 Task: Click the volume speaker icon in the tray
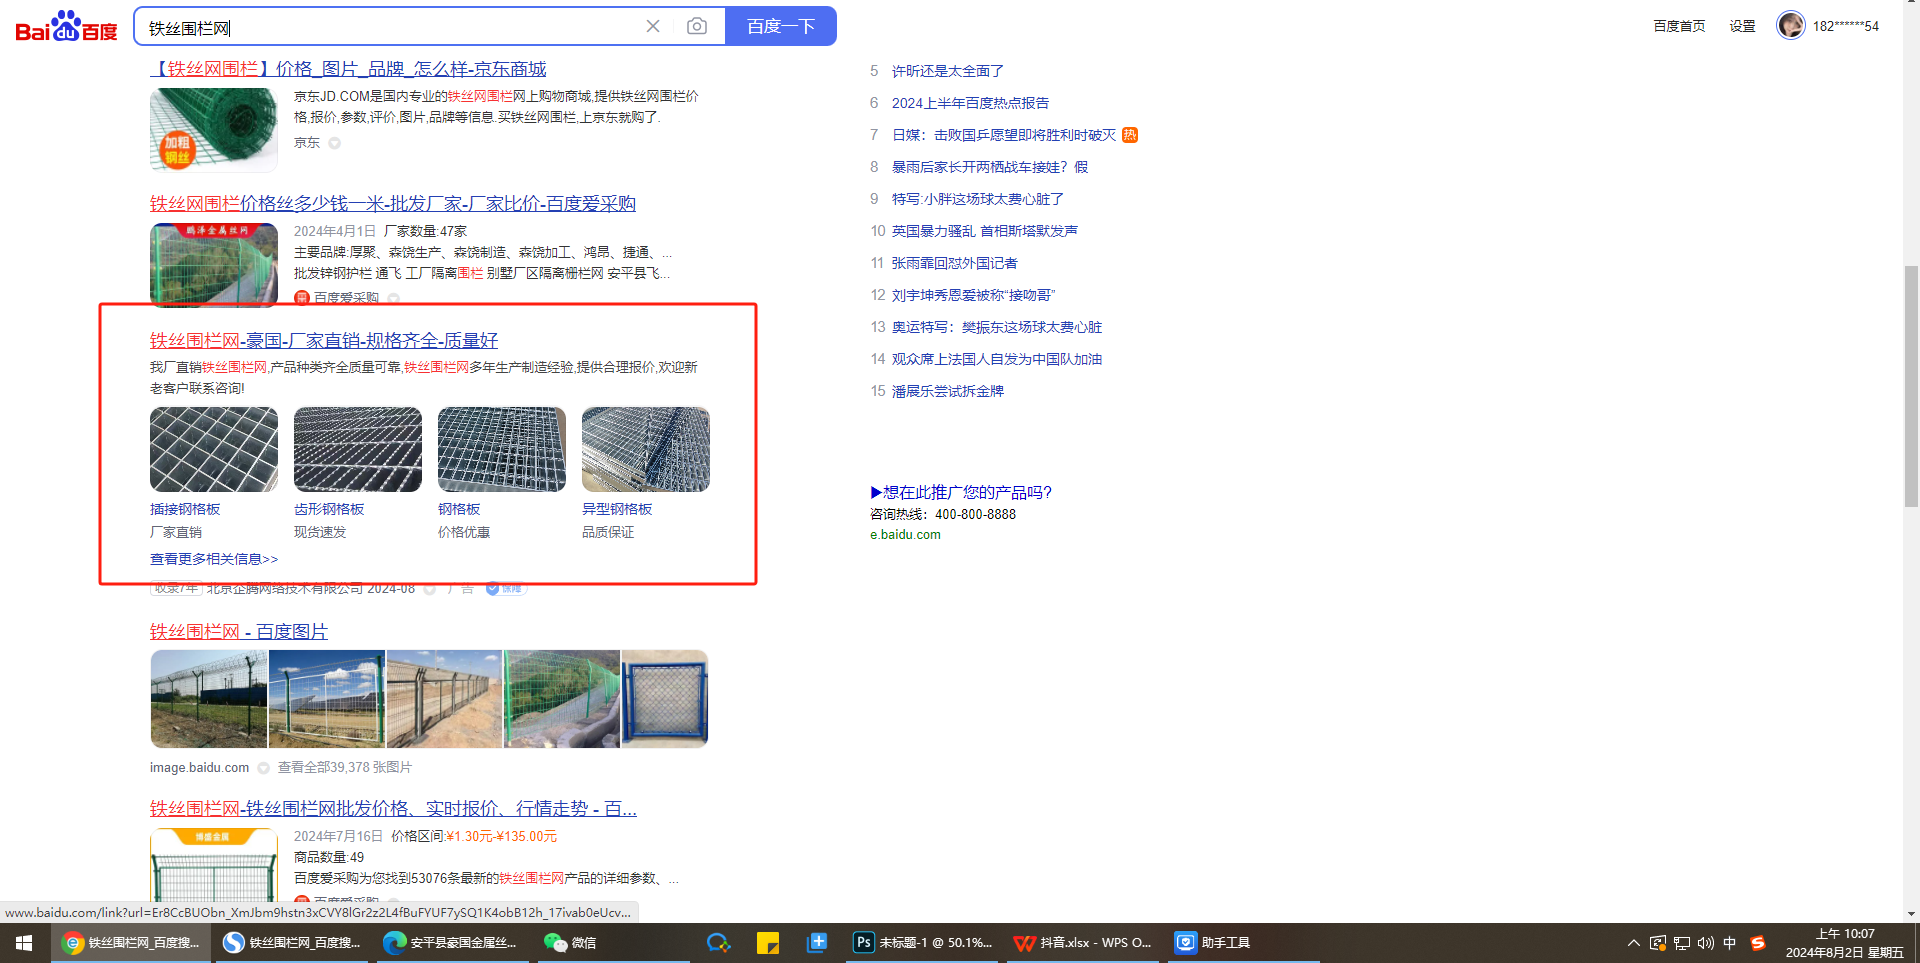(x=1706, y=943)
